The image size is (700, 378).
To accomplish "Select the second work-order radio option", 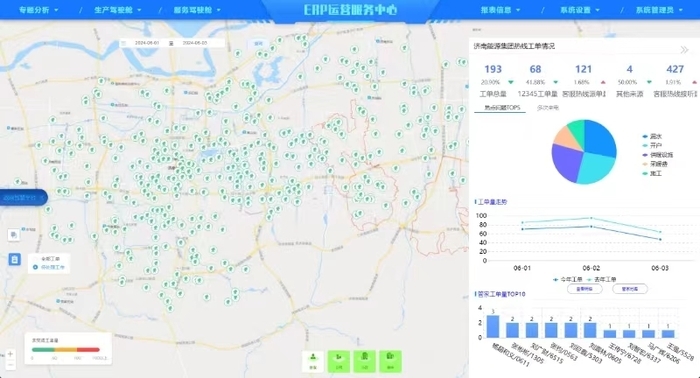I will [36, 267].
